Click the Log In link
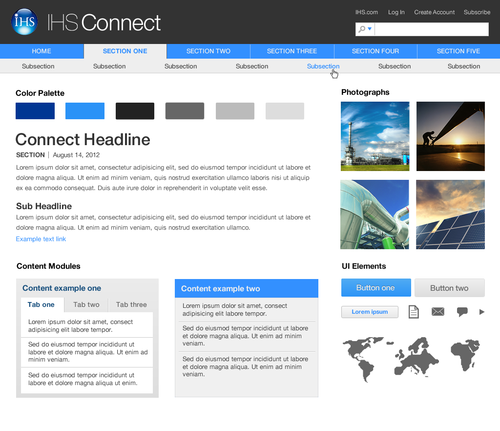The image size is (500, 431). click(396, 12)
